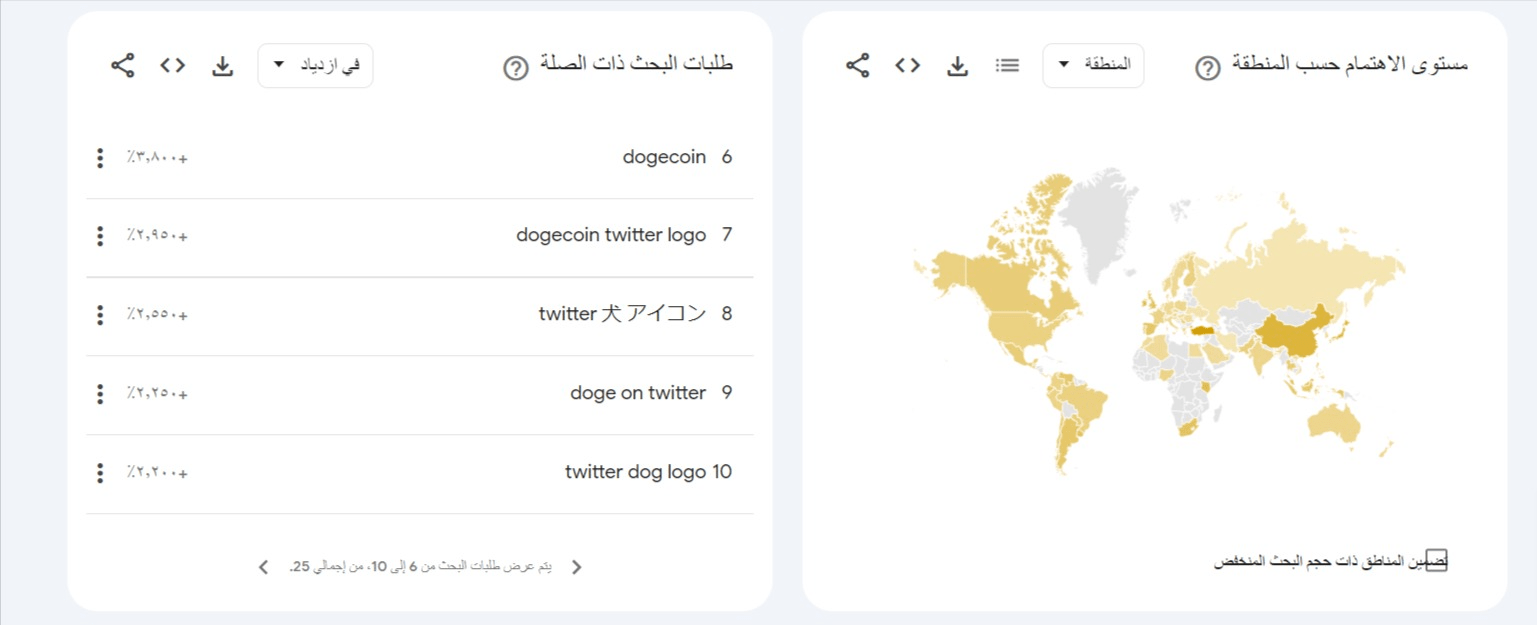Share the interest by region card
Viewport: 1537px width, 625px height.
(x=857, y=66)
